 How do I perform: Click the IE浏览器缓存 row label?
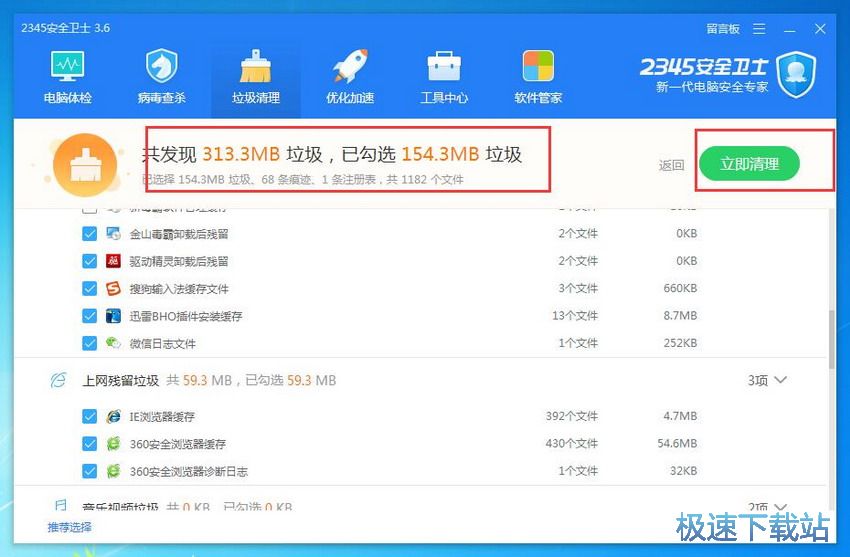(162, 417)
